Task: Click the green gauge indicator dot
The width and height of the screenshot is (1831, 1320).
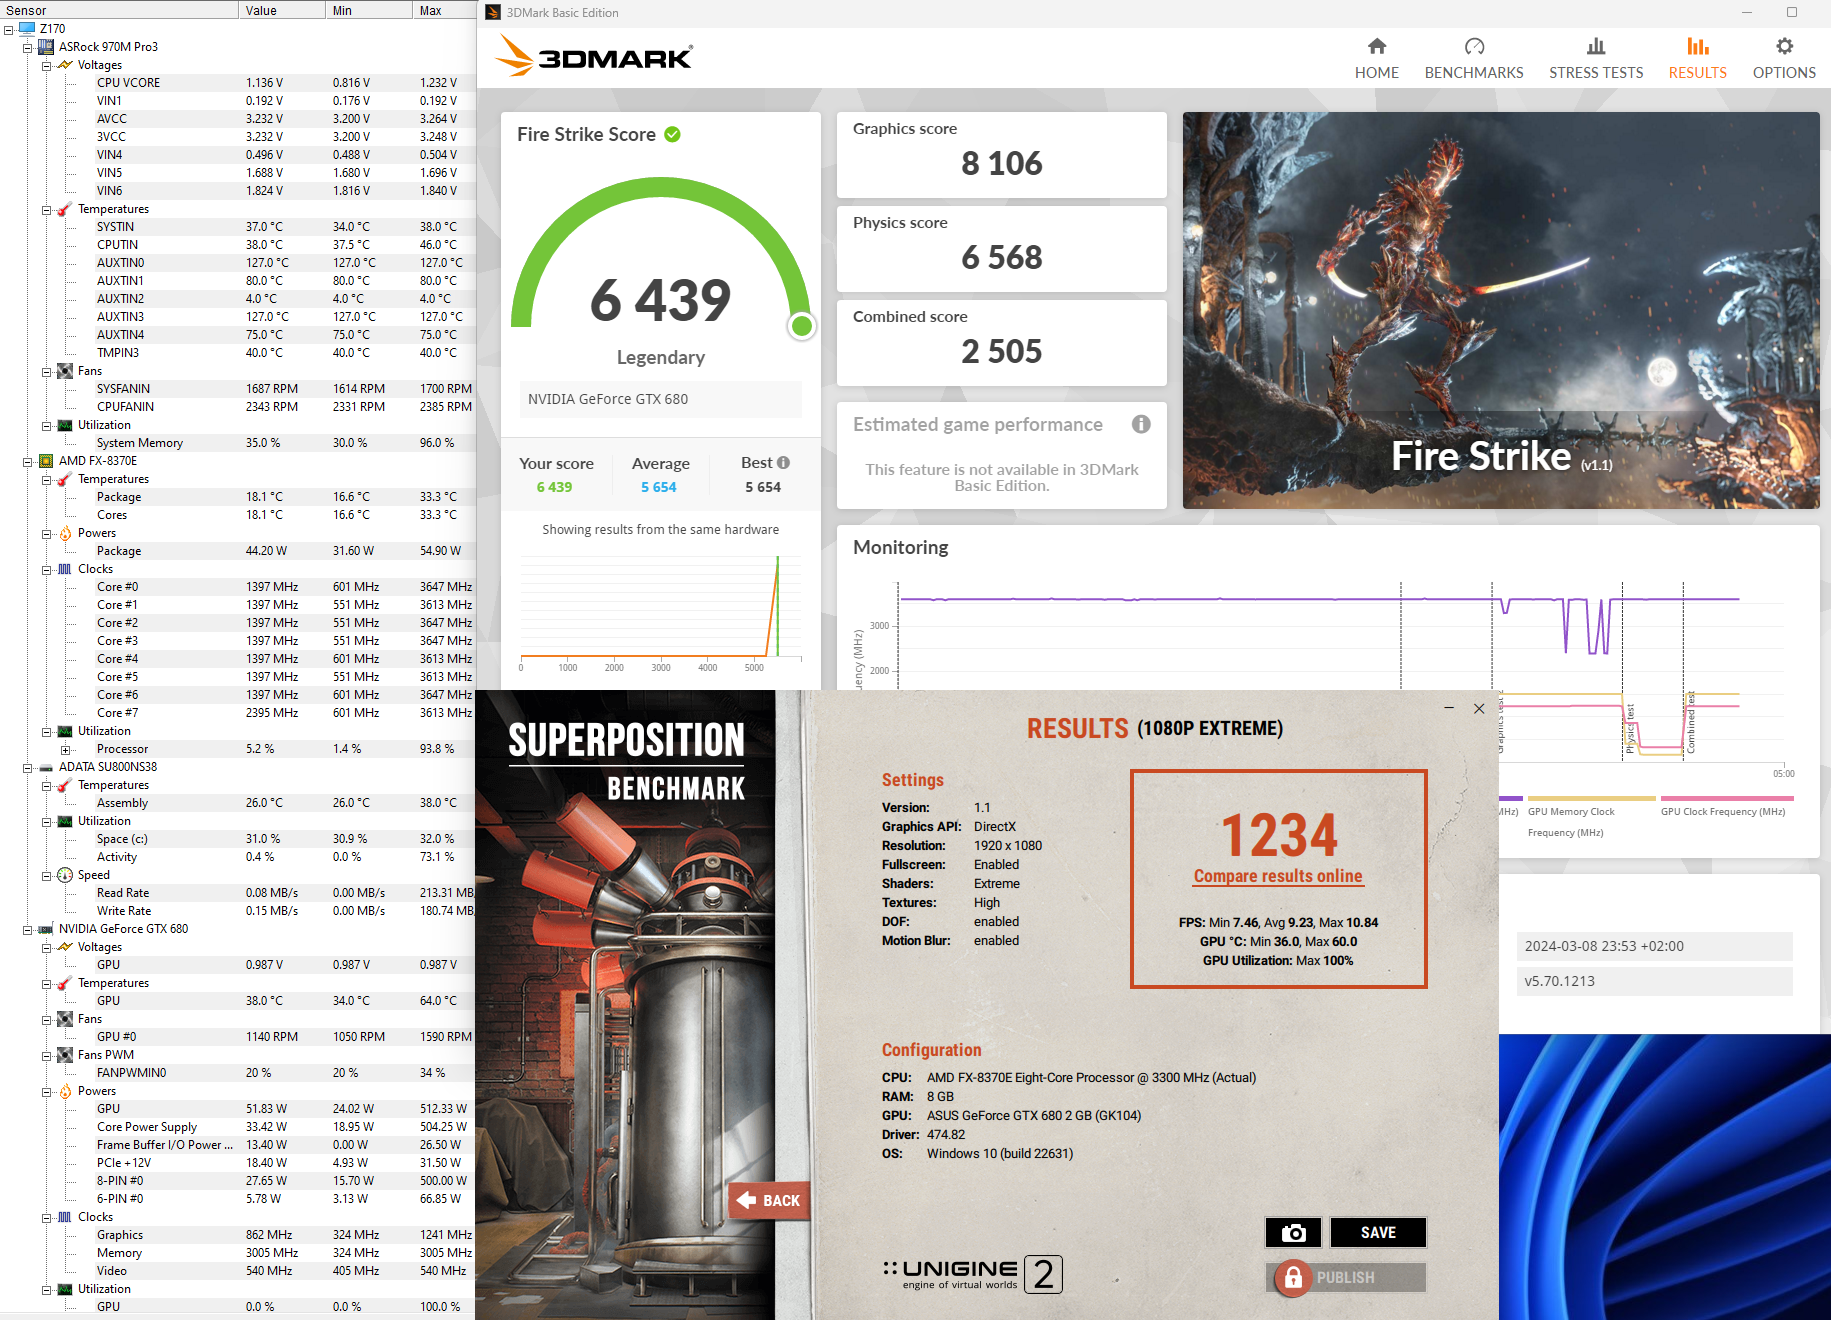Action: point(802,326)
